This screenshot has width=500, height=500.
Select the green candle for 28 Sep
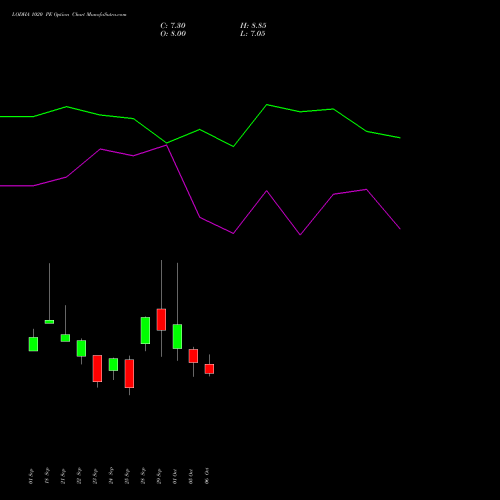click(145, 330)
